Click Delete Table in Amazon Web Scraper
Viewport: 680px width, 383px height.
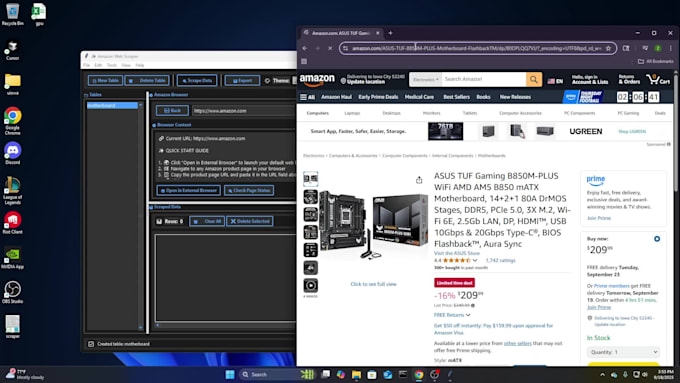[x=147, y=80]
